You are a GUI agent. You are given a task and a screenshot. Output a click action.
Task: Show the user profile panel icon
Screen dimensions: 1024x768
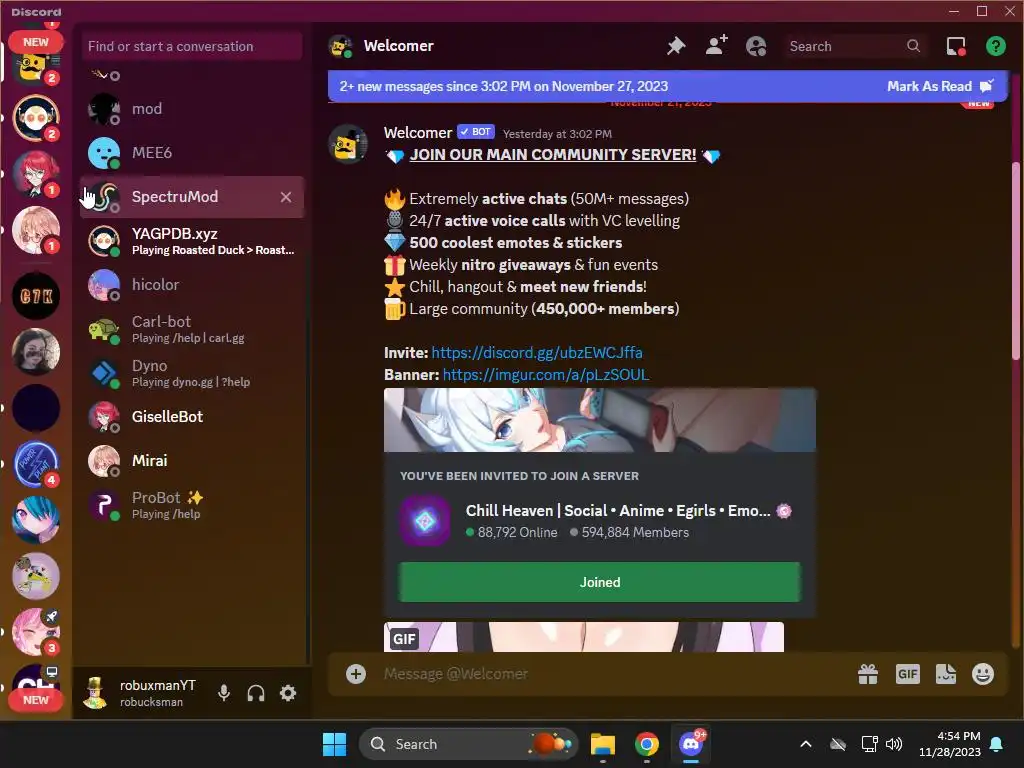(x=756, y=46)
